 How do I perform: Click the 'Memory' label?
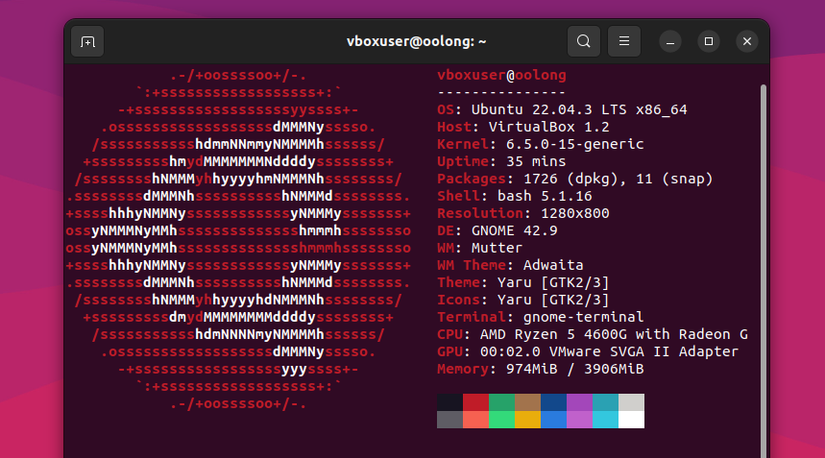[463, 369]
